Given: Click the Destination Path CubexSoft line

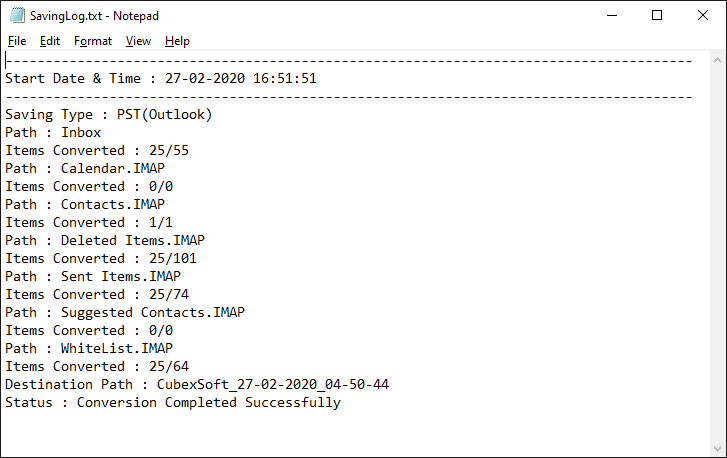Looking at the screenshot, I should pos(197,384).
